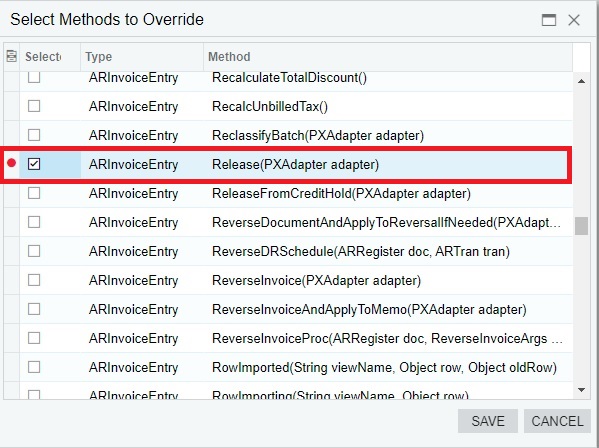Screen dimensions: 599x448
Task: Check the RecalcUnbilledTax() checkbox
Action: tap(34, 106)
